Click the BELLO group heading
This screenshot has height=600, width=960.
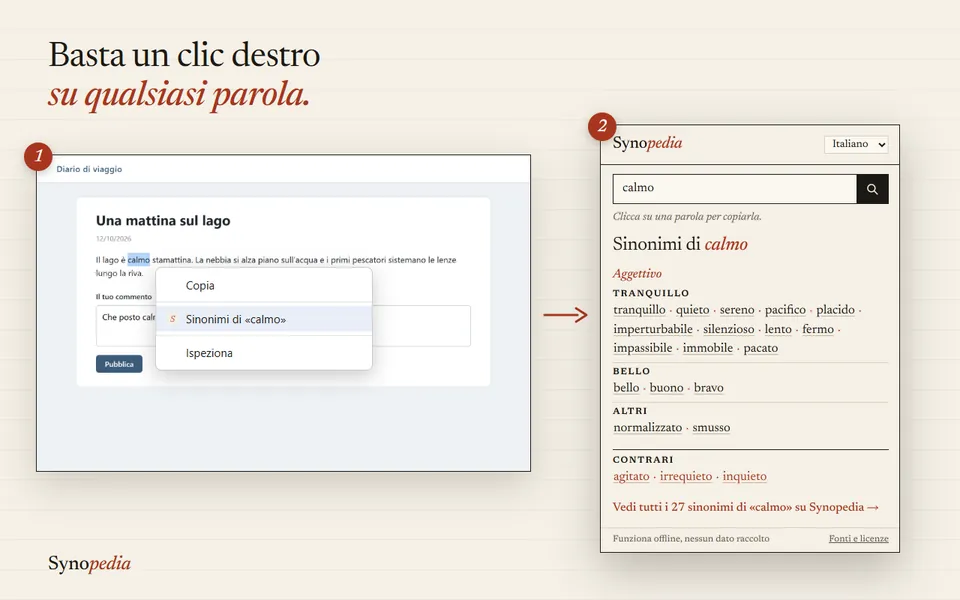(631, 371)
